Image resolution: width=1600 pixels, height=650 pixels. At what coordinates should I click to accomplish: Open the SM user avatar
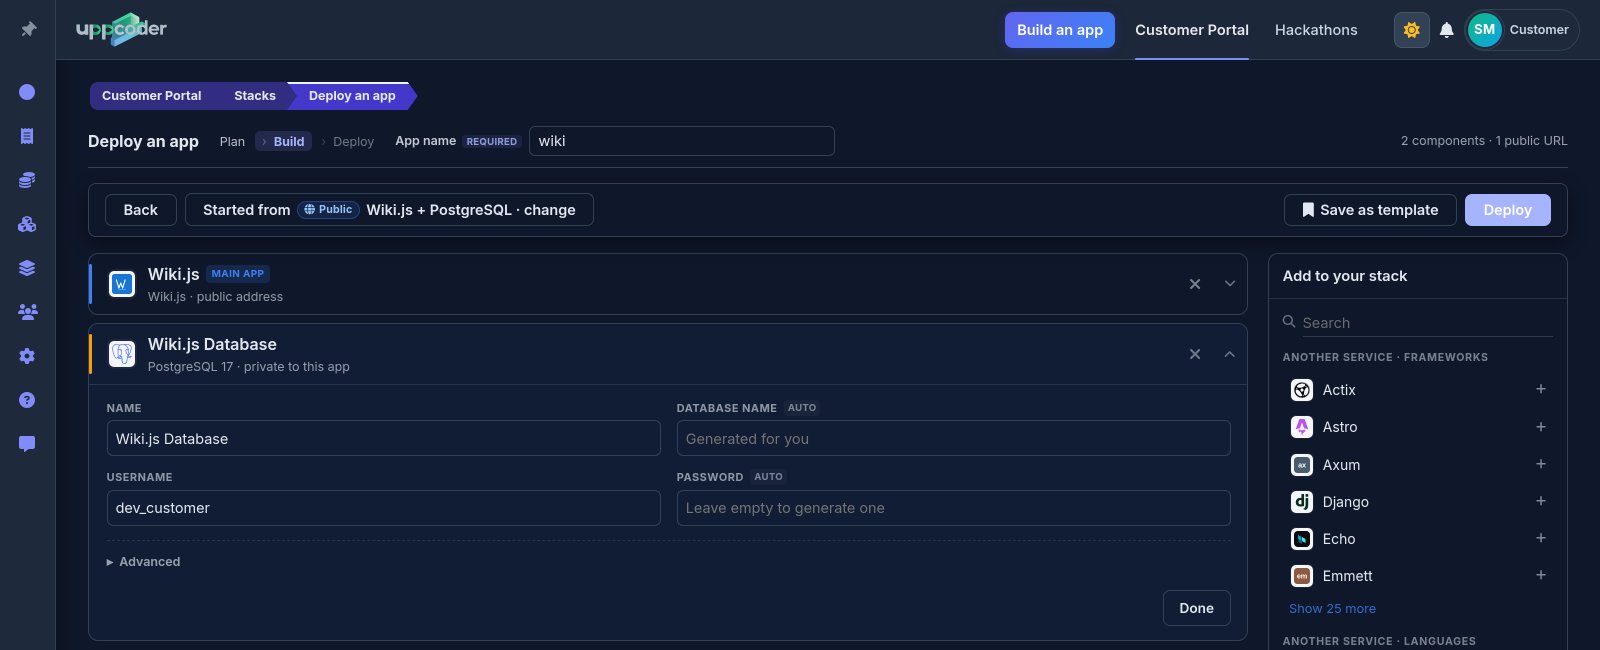tap(1484, 30)
